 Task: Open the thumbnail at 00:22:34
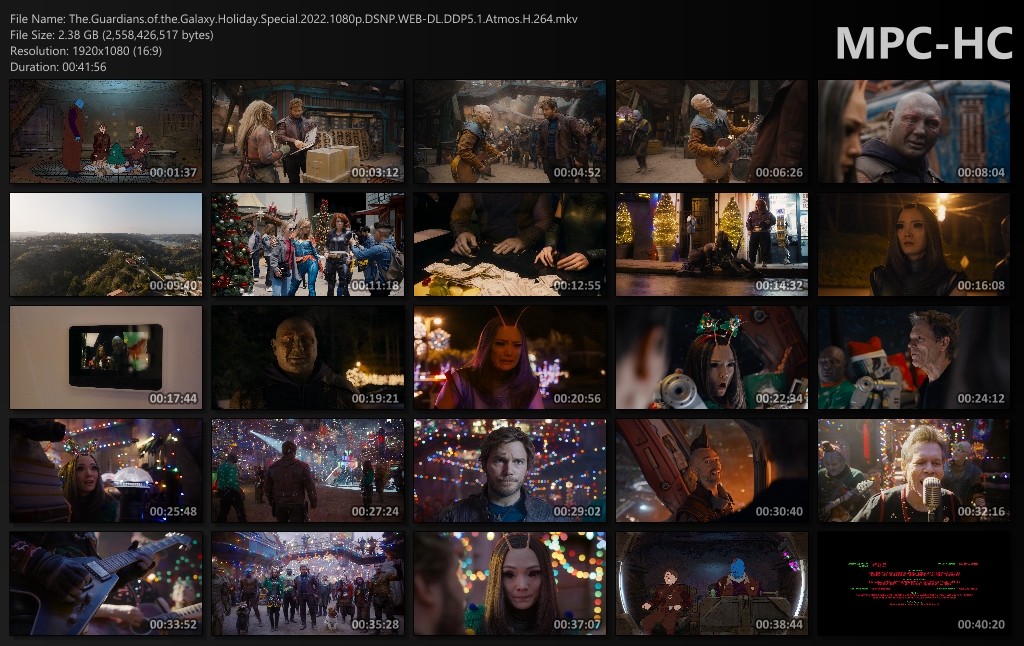coord(712,357)
